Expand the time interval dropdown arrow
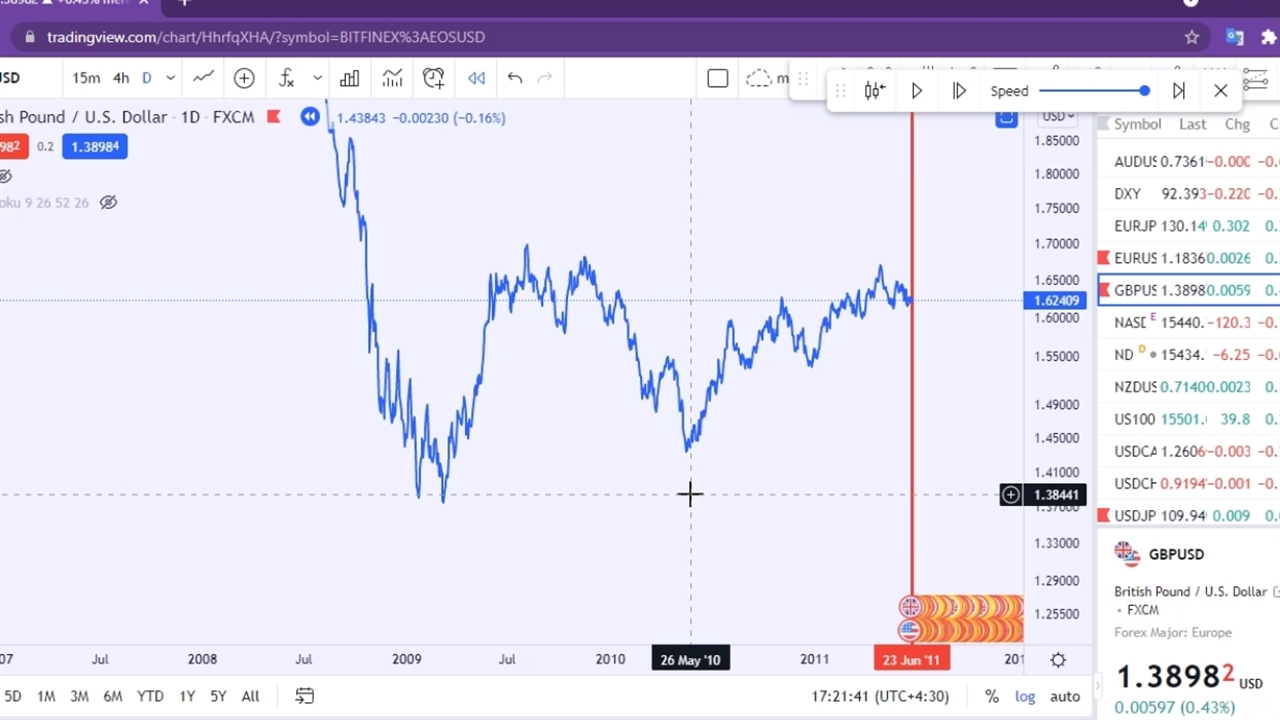Viewport: 1280px width, 720px height. pos(171,78)
